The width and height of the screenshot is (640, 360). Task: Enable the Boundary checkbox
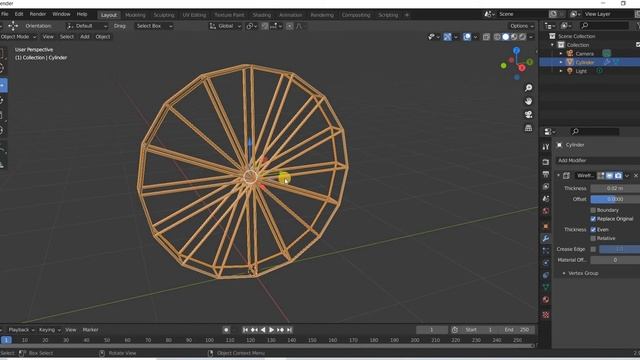click(593, 210)
